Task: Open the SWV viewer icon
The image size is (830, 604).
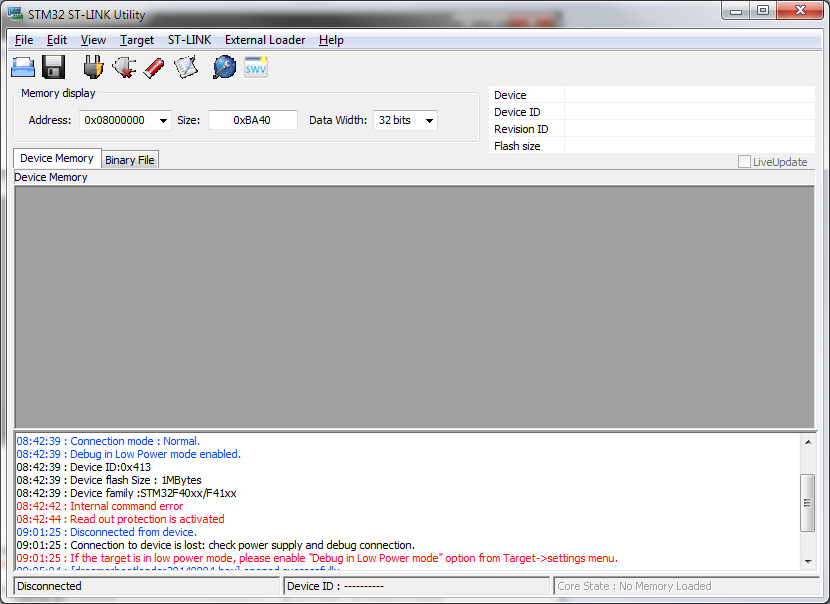Action: tap(256, 67)
